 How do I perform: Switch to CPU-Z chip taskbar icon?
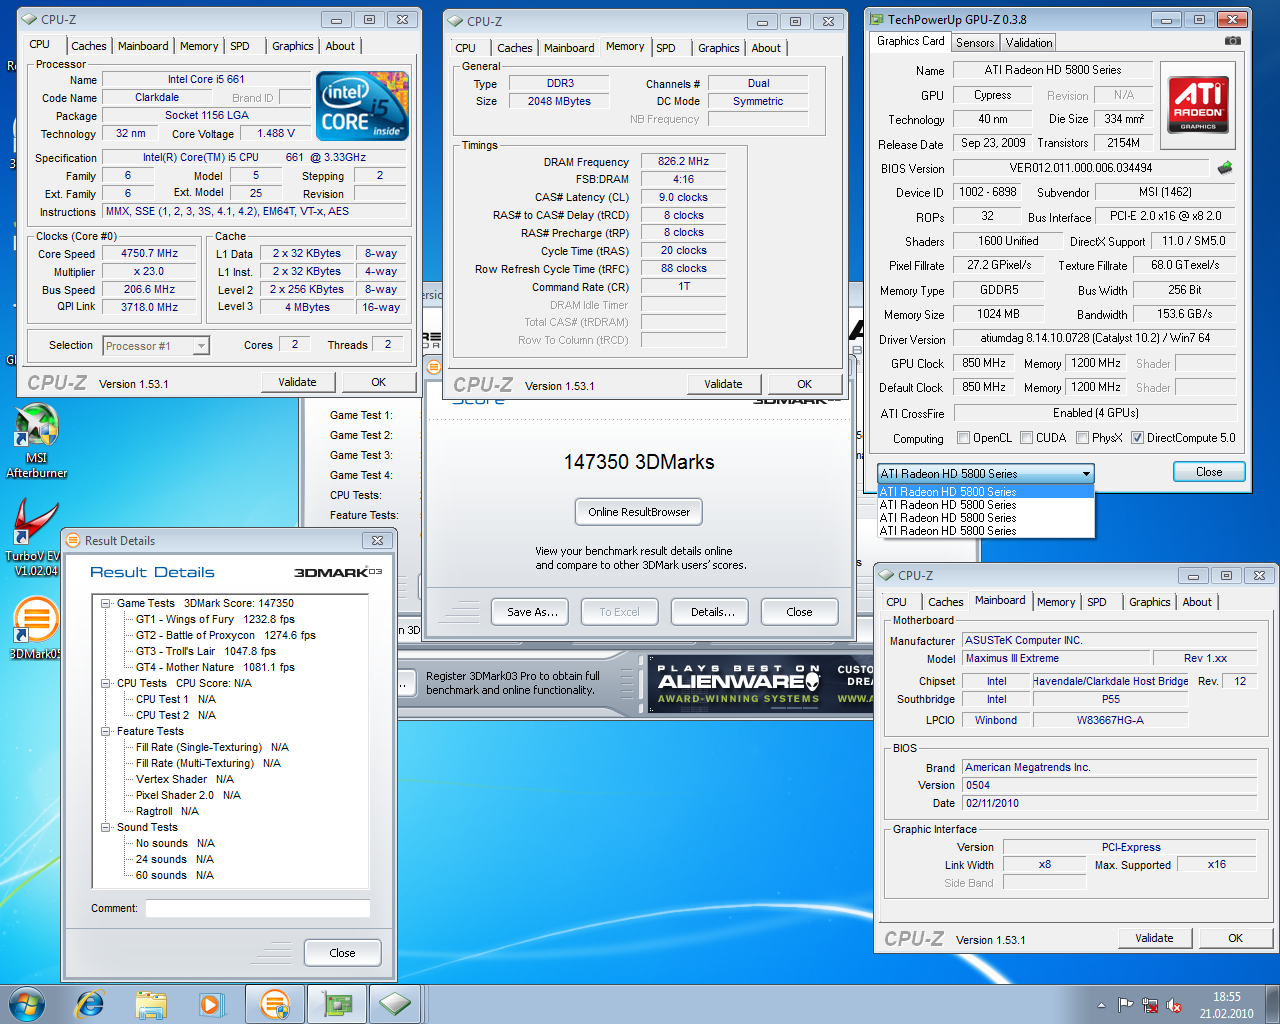tap(395, 1004)
